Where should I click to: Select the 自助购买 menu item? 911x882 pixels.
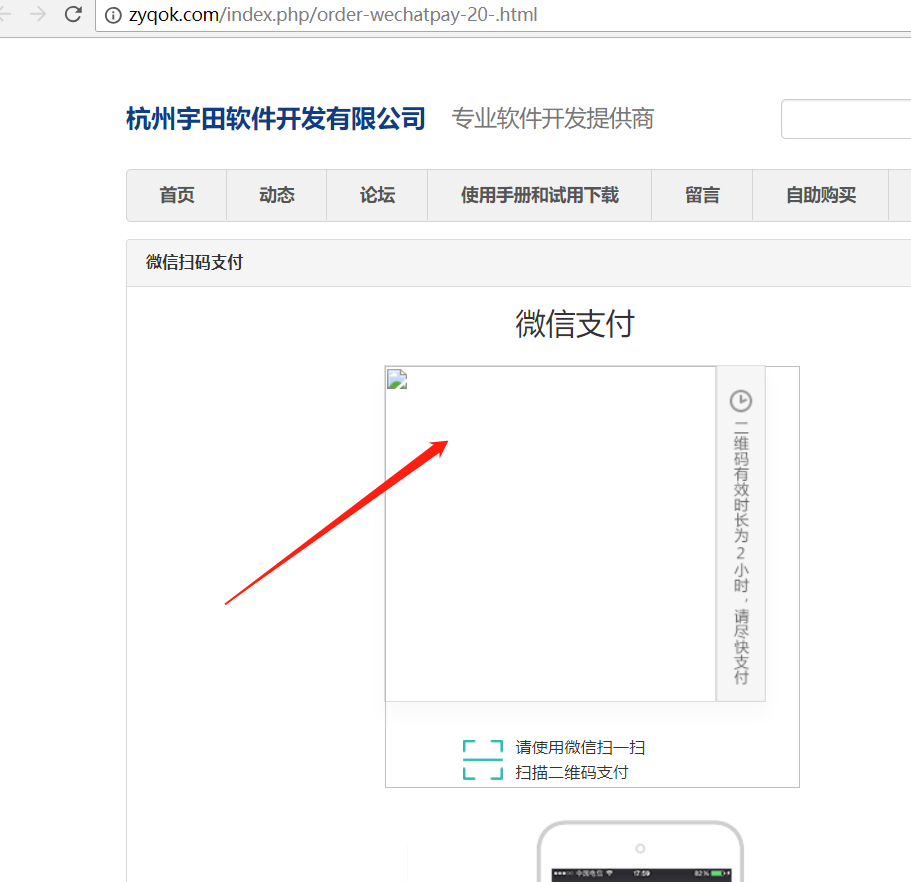821,195
